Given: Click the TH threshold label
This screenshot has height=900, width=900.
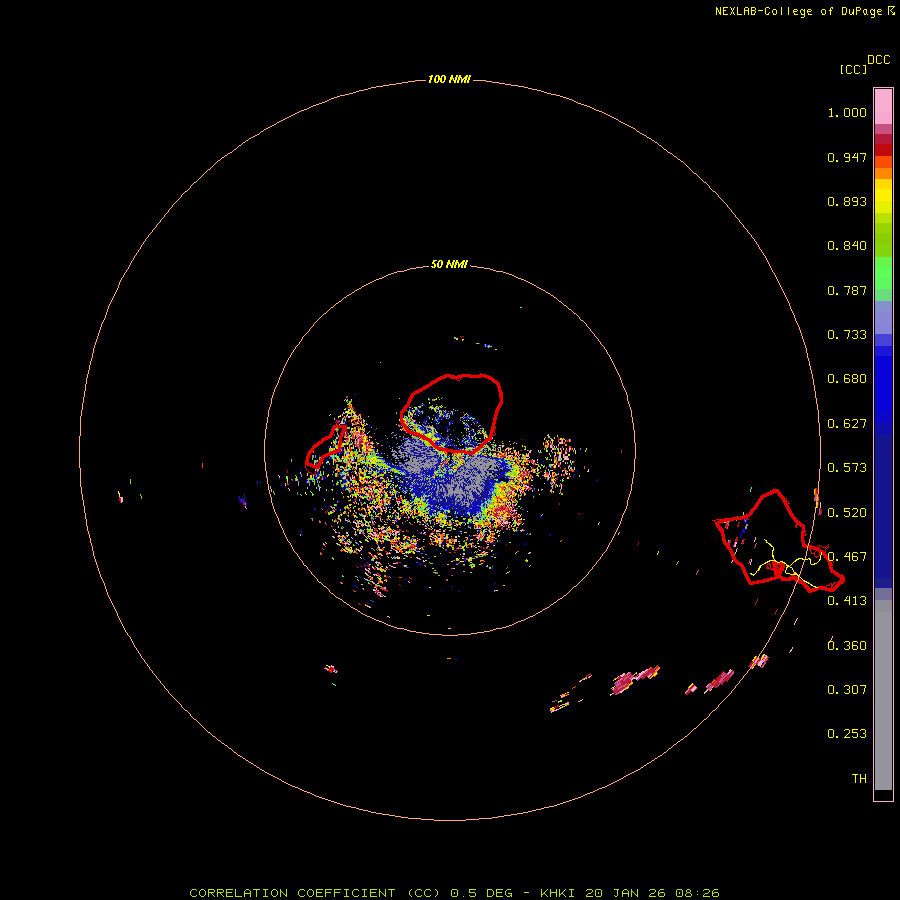Looking at the screenshot, I should click(859, 779).
